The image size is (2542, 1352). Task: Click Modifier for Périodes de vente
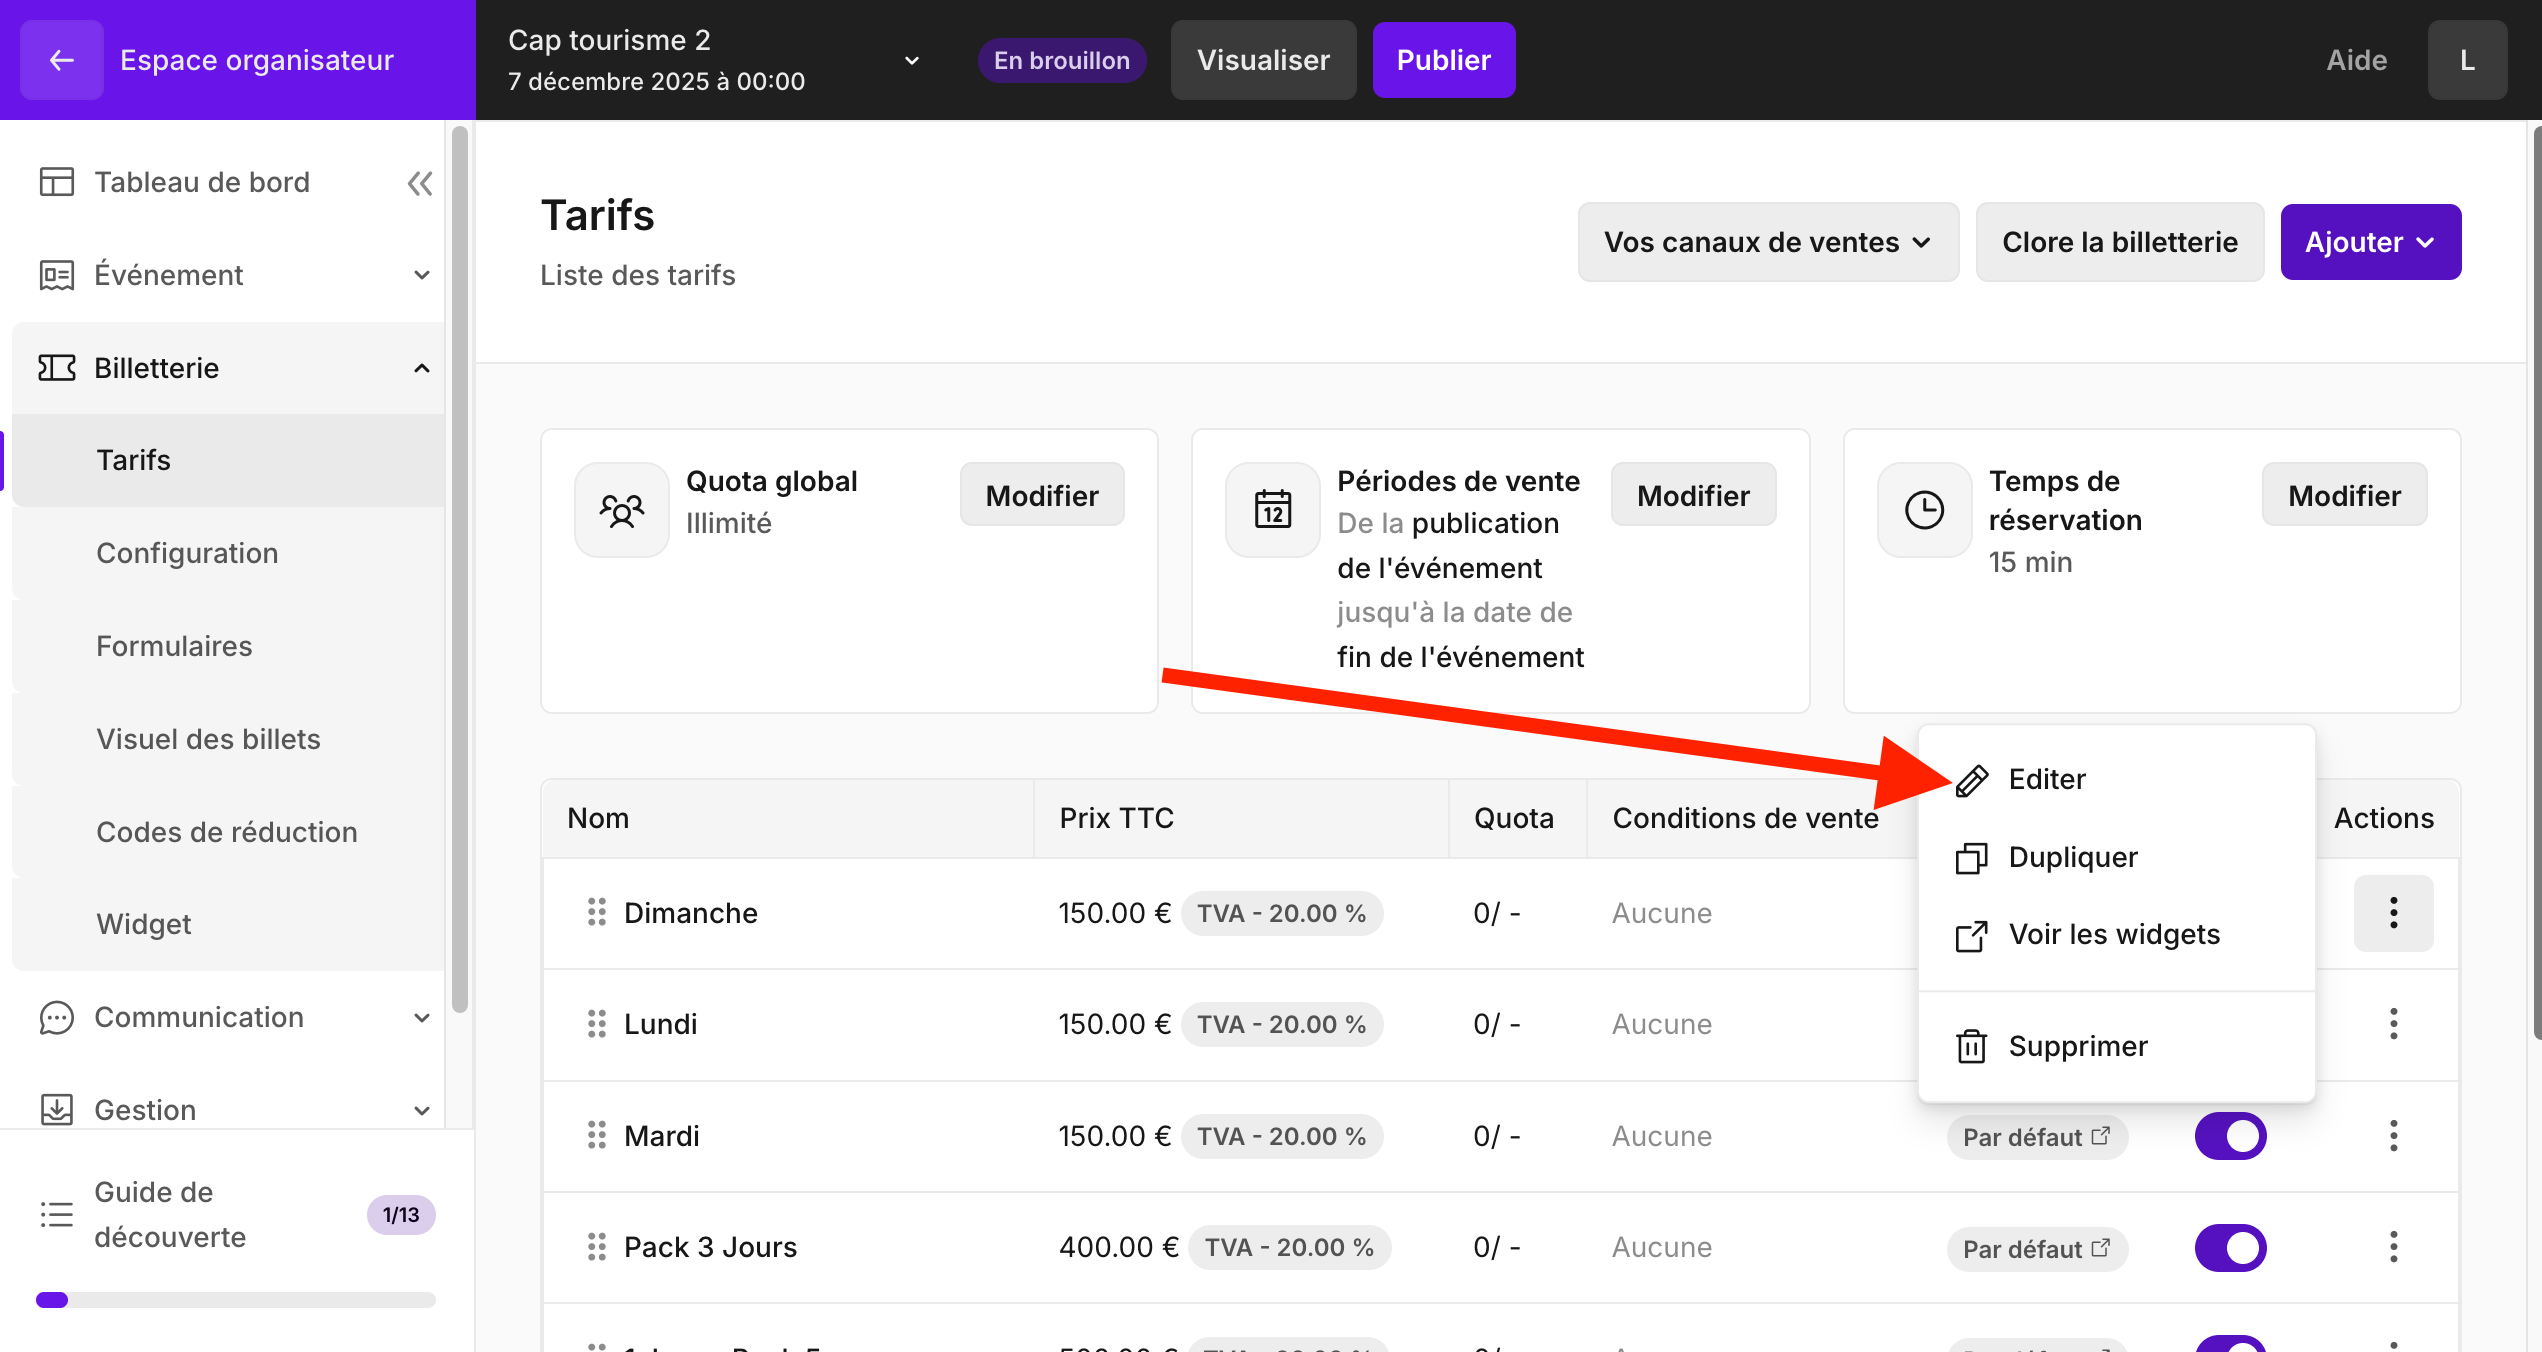pos(1692,495)
